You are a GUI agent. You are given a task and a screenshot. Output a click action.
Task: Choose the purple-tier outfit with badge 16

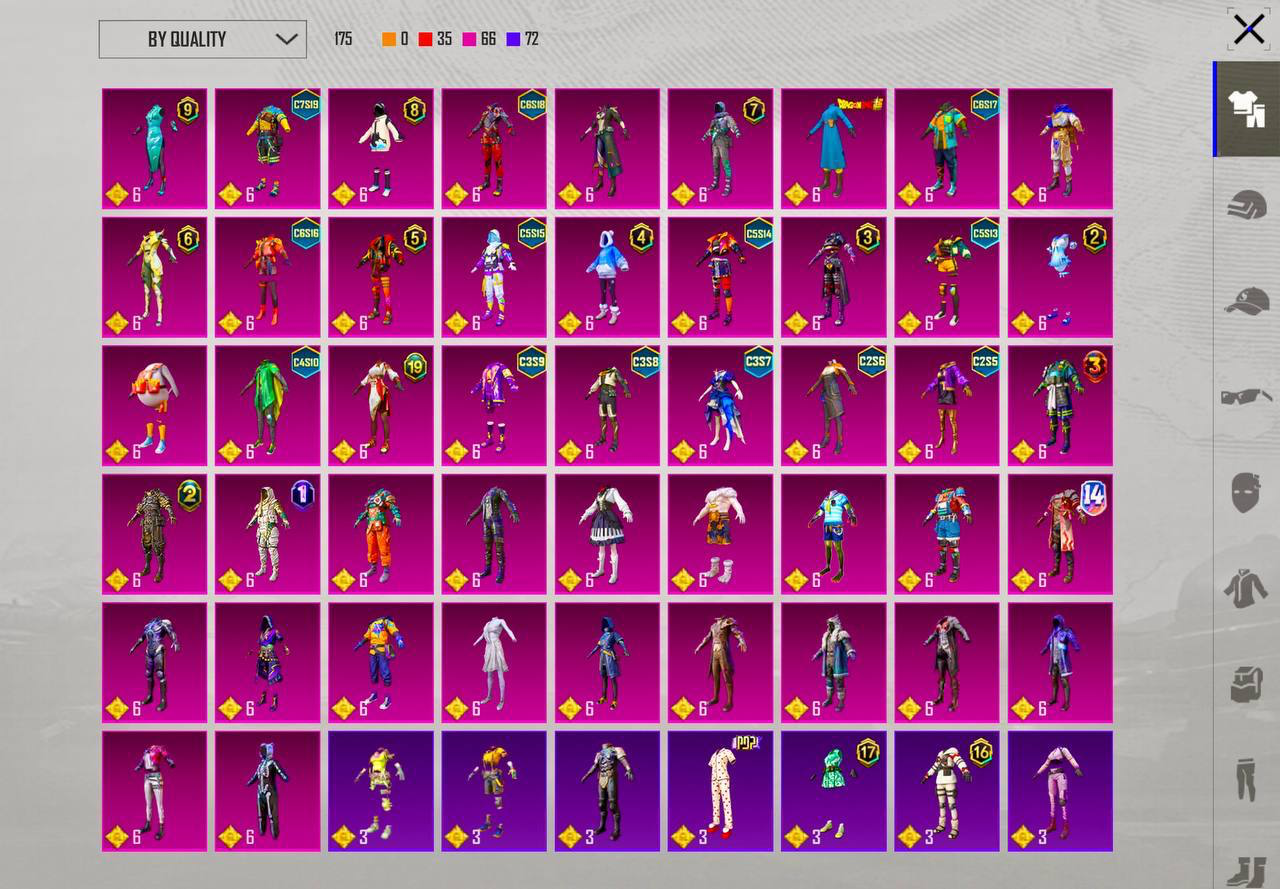(947, 791)
